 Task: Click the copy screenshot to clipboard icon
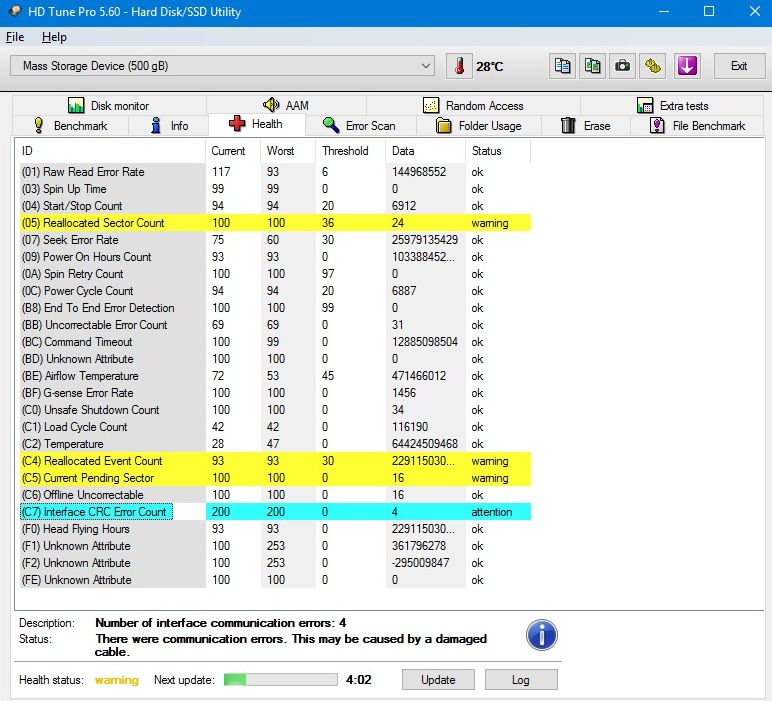pyautogui.click(x=592, y=66)
